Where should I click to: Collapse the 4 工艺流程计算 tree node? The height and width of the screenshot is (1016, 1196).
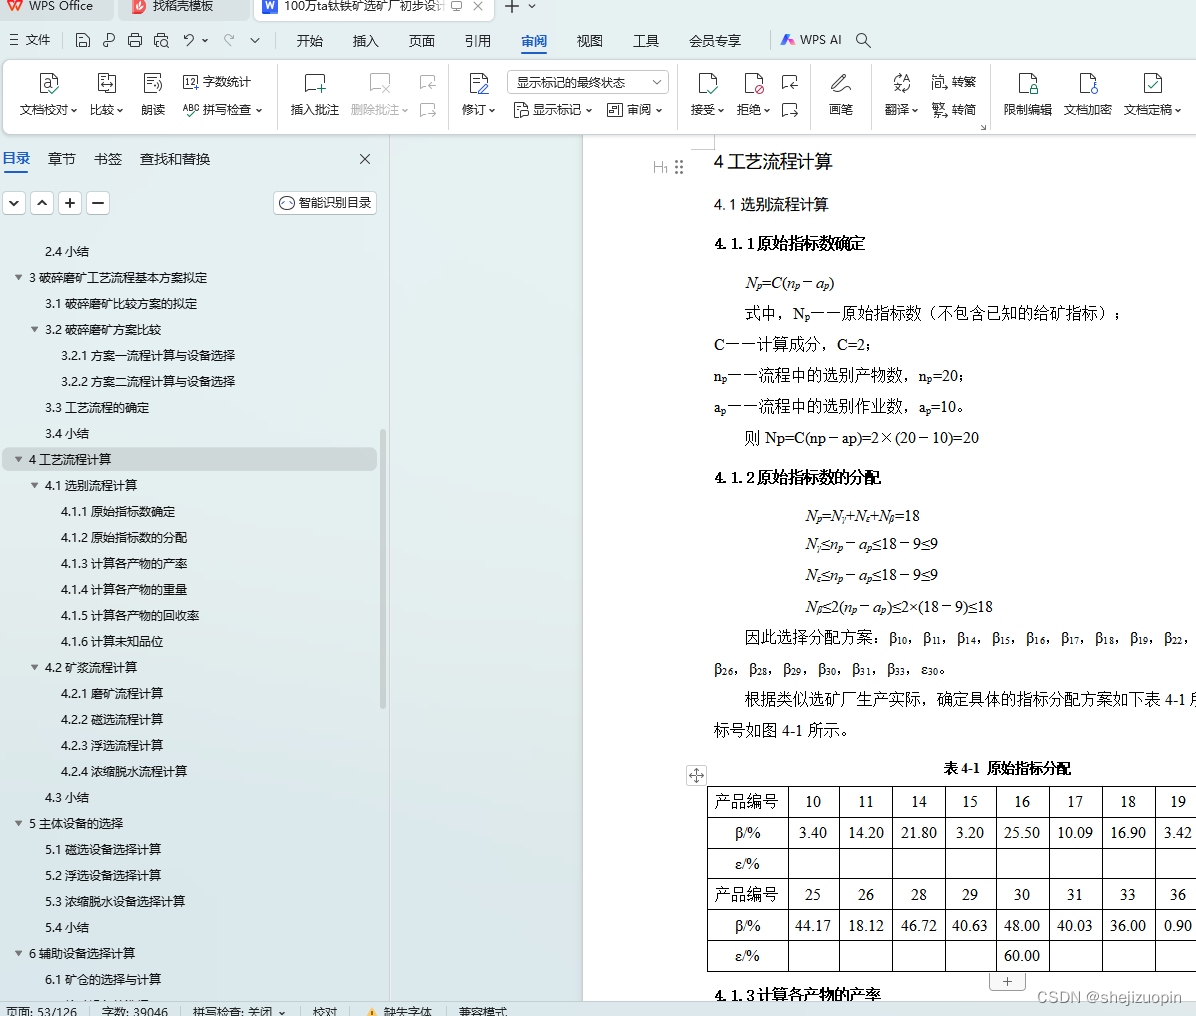[18, 459]
